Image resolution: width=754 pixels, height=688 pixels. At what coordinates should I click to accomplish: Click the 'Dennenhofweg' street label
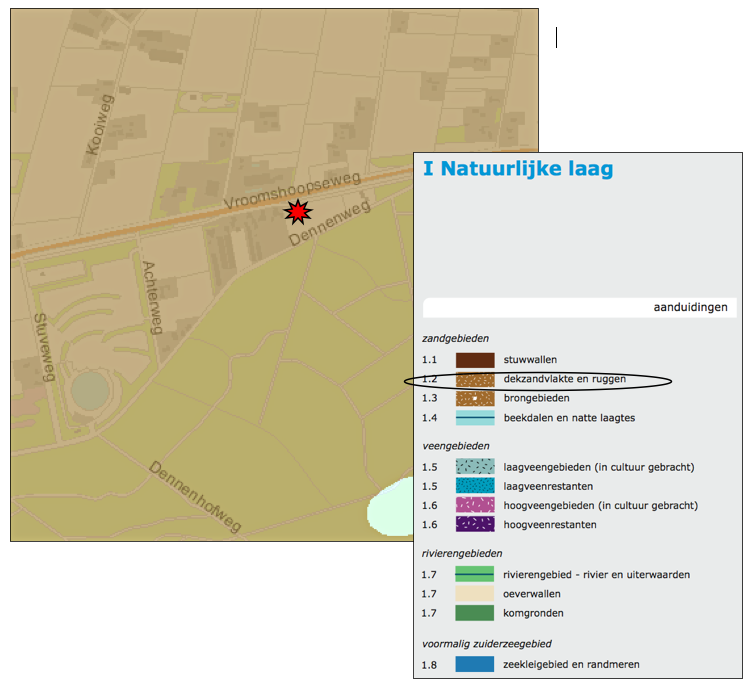coord(194,496)
